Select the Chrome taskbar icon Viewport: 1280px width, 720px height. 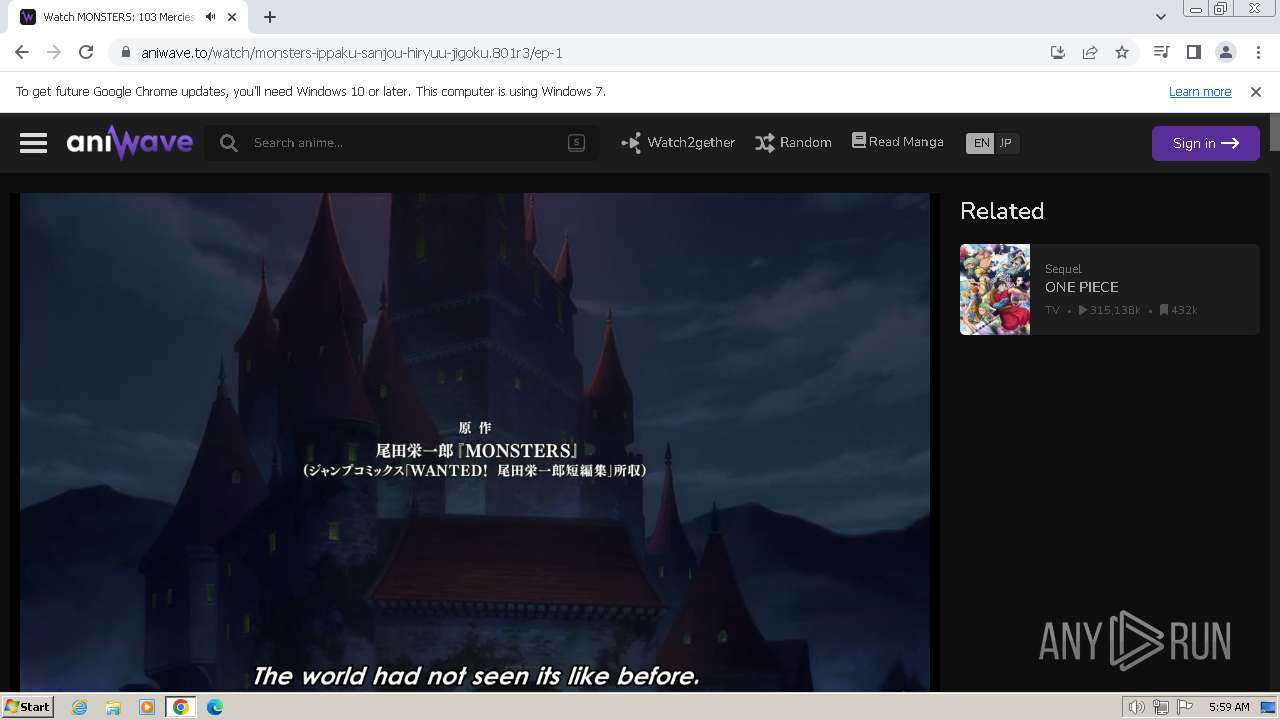click(181, 707)
